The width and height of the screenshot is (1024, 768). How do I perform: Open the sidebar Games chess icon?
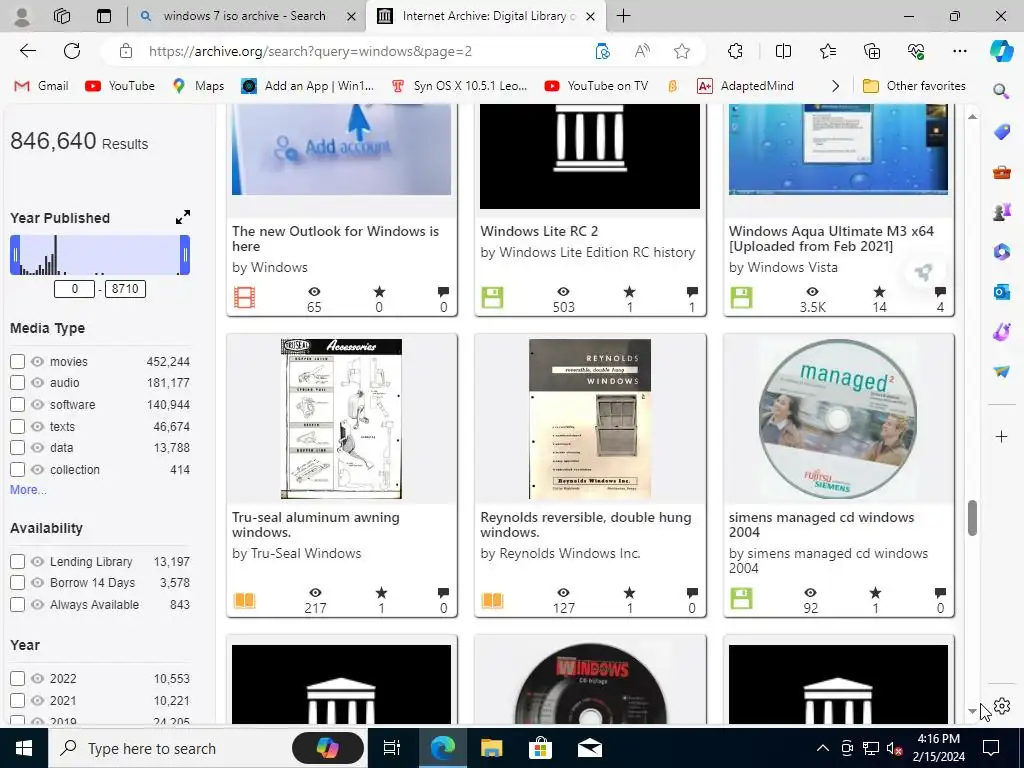[x=1001, y=212]
